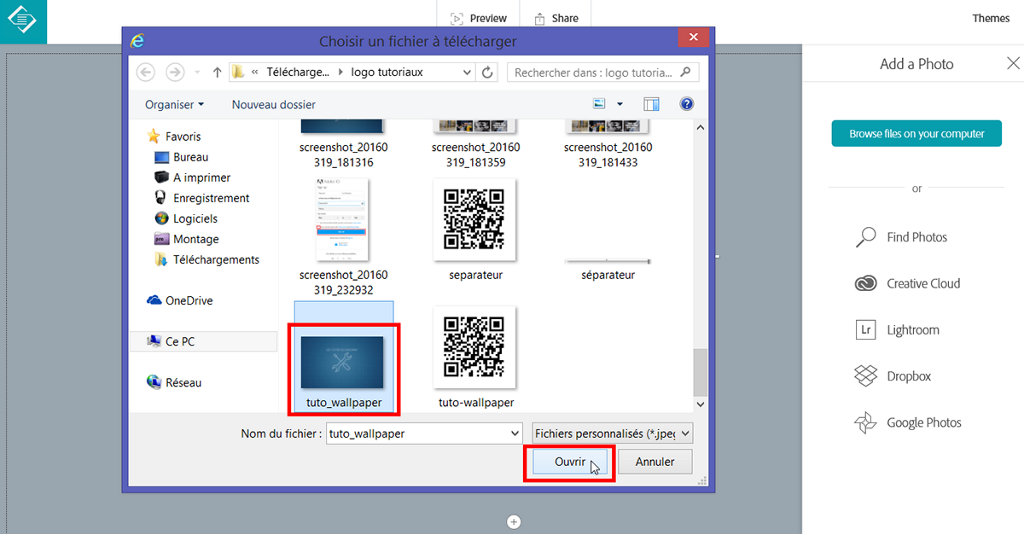Viewport: 1024px width, 534px height.
Task: Close the Add a Photo panel
Action: coord(1013,64)
